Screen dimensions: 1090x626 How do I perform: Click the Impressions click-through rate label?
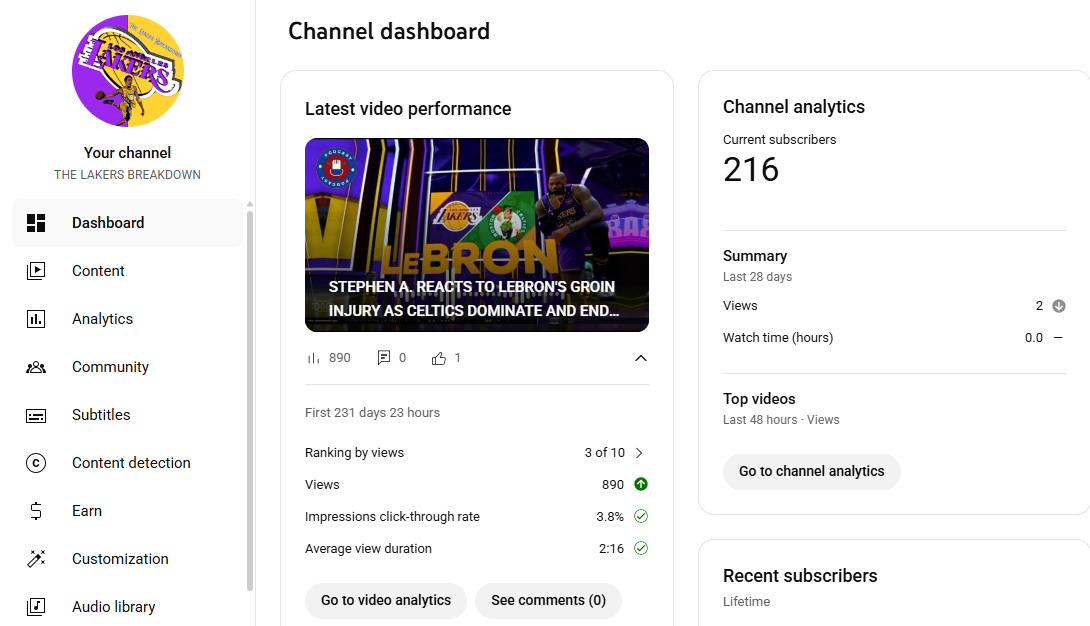(x=392, y=517)
